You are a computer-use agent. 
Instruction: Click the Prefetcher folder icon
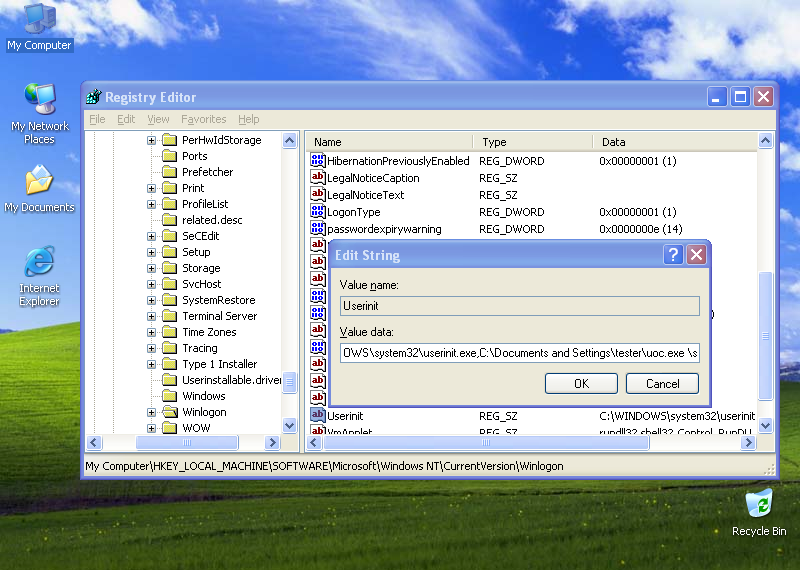(169, 172)
